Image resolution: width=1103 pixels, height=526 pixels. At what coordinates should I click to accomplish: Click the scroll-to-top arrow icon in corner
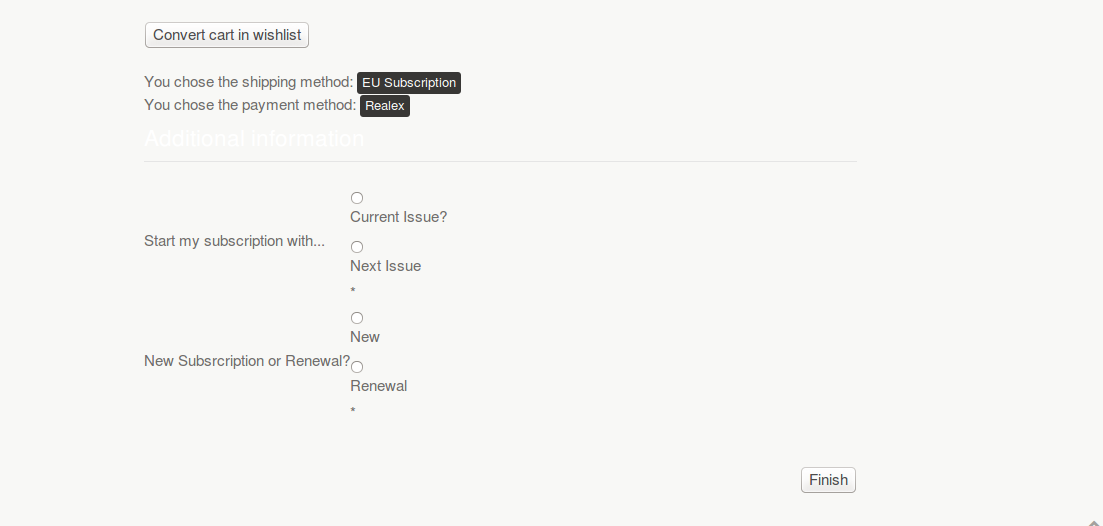point(1094,522)
